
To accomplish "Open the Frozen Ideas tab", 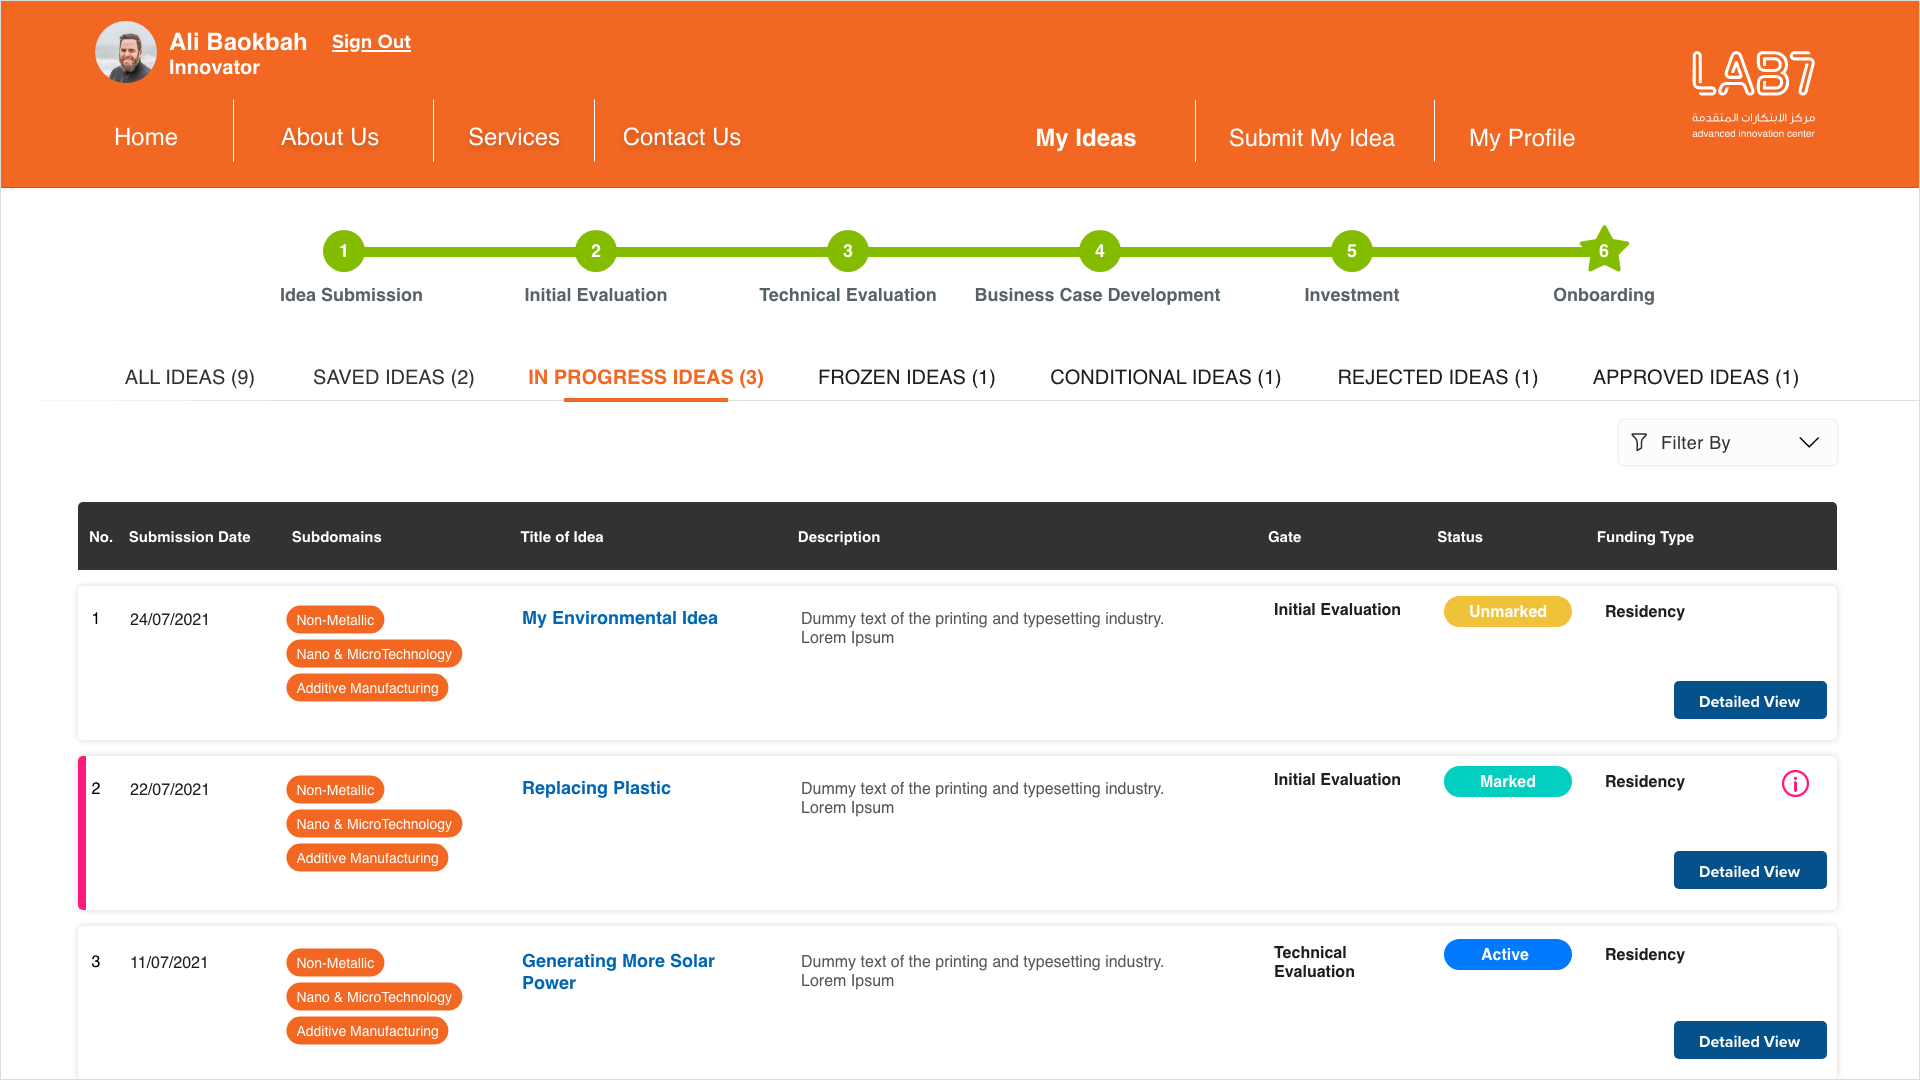I will (x=906, y=377).
